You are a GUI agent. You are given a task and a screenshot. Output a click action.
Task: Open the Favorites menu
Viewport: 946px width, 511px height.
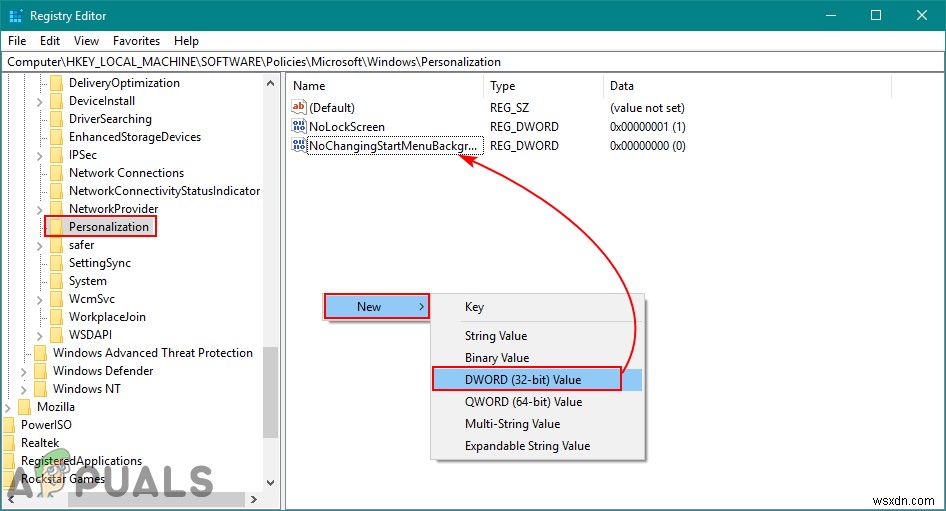pos(136,40)
